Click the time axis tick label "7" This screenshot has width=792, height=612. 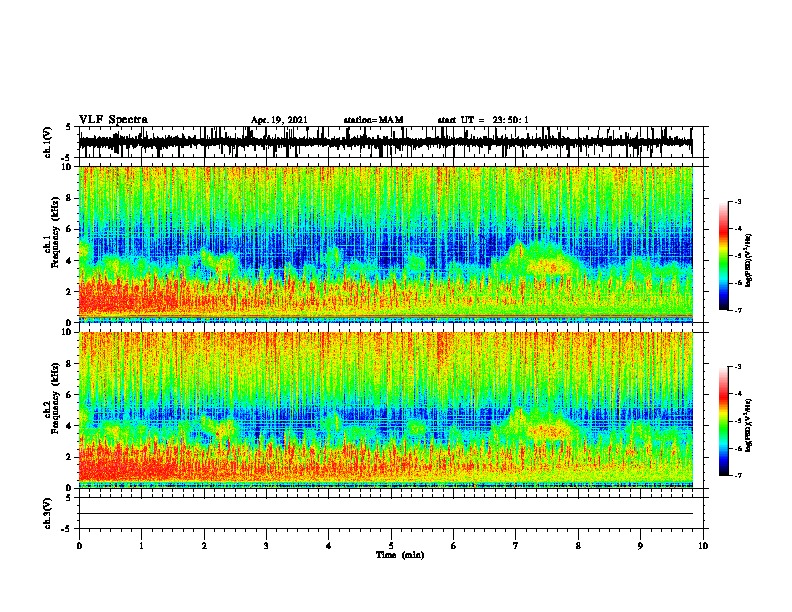click(516, 546)
